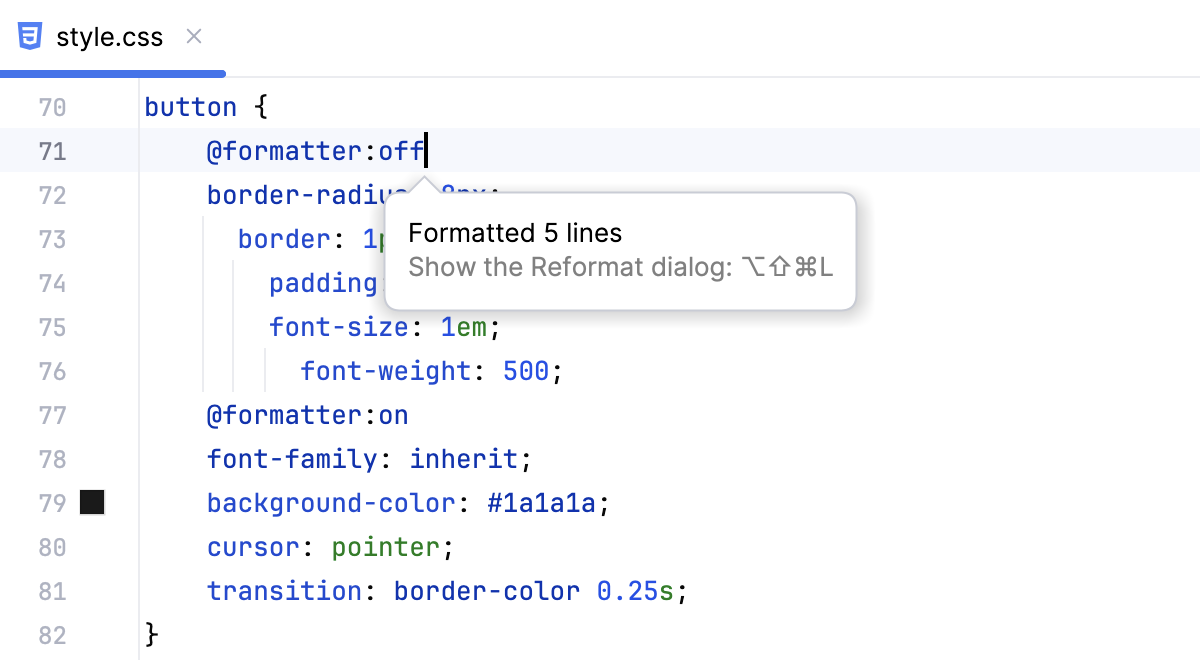Click the 1em font-size value on line 75
Screen dimensions: 1200x660
(x=462, y=327)
